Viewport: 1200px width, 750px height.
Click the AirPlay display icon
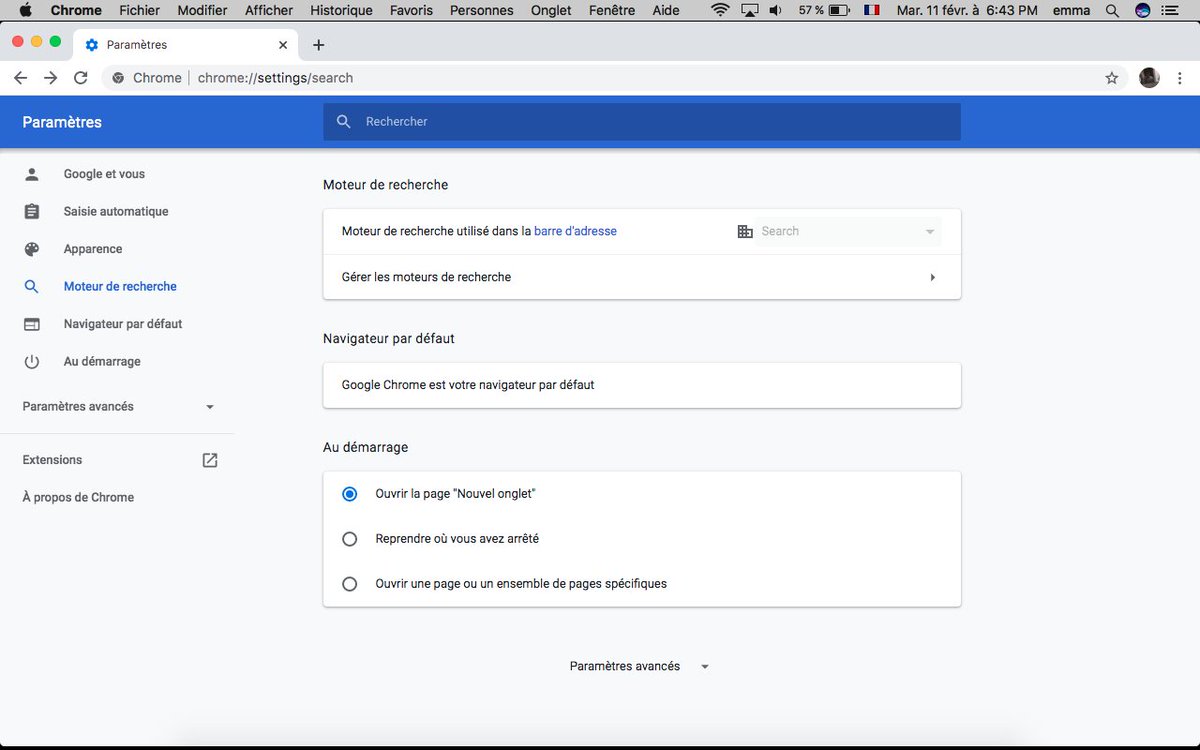[x=749, y=10]
